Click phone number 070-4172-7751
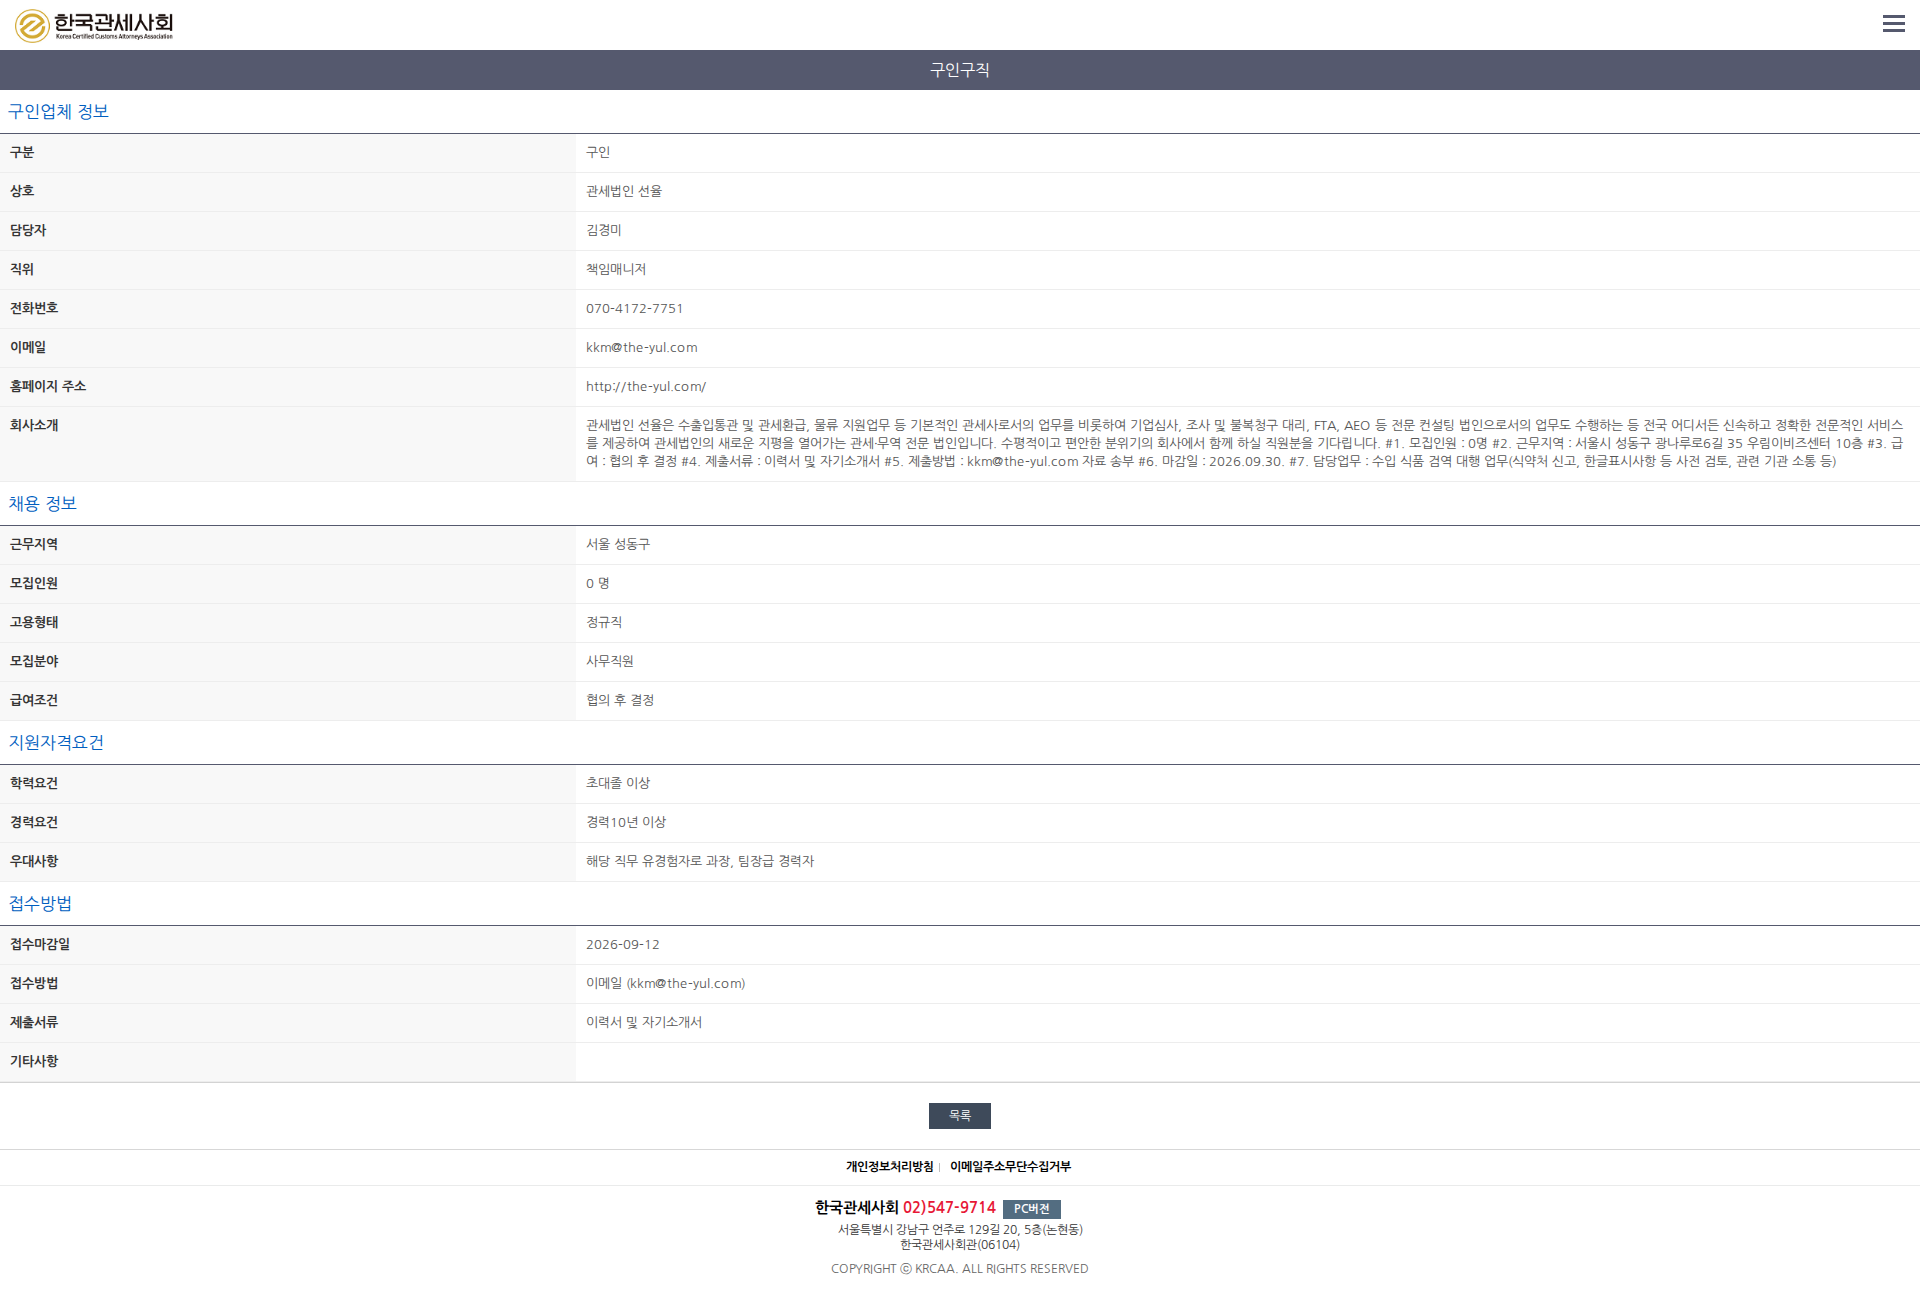 tap(634, 309)
